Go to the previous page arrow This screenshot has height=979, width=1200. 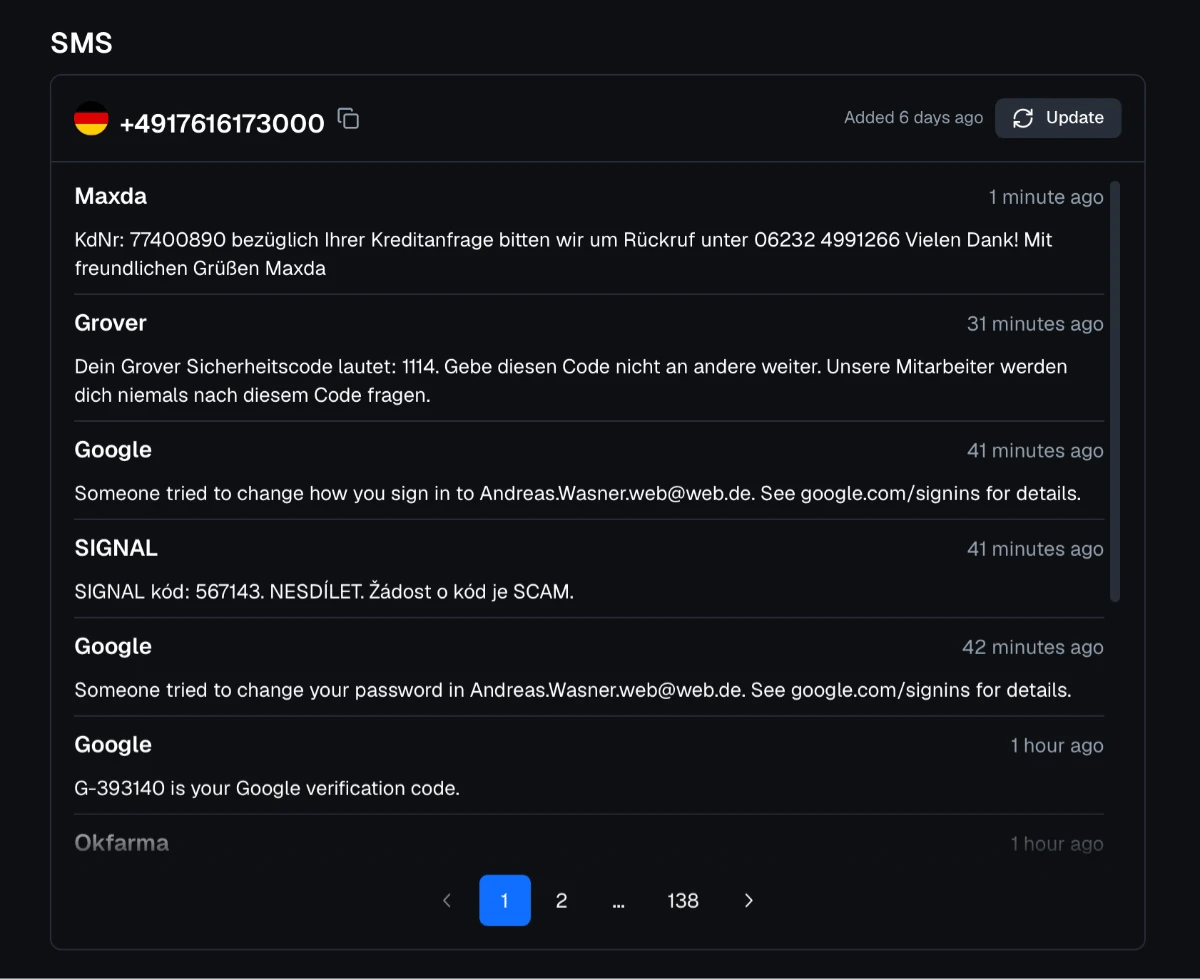click(447, 901)
